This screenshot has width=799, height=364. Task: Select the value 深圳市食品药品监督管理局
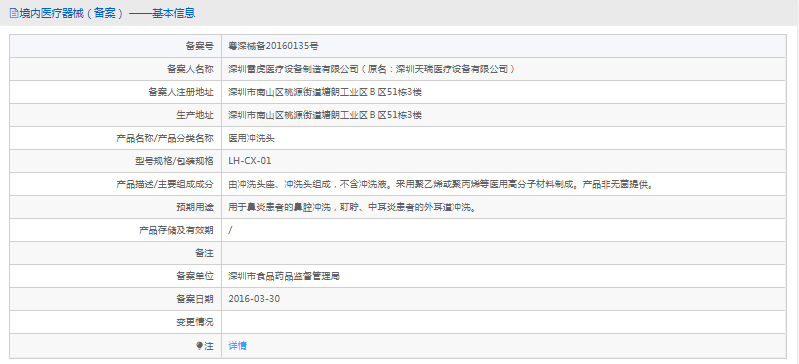284,276
